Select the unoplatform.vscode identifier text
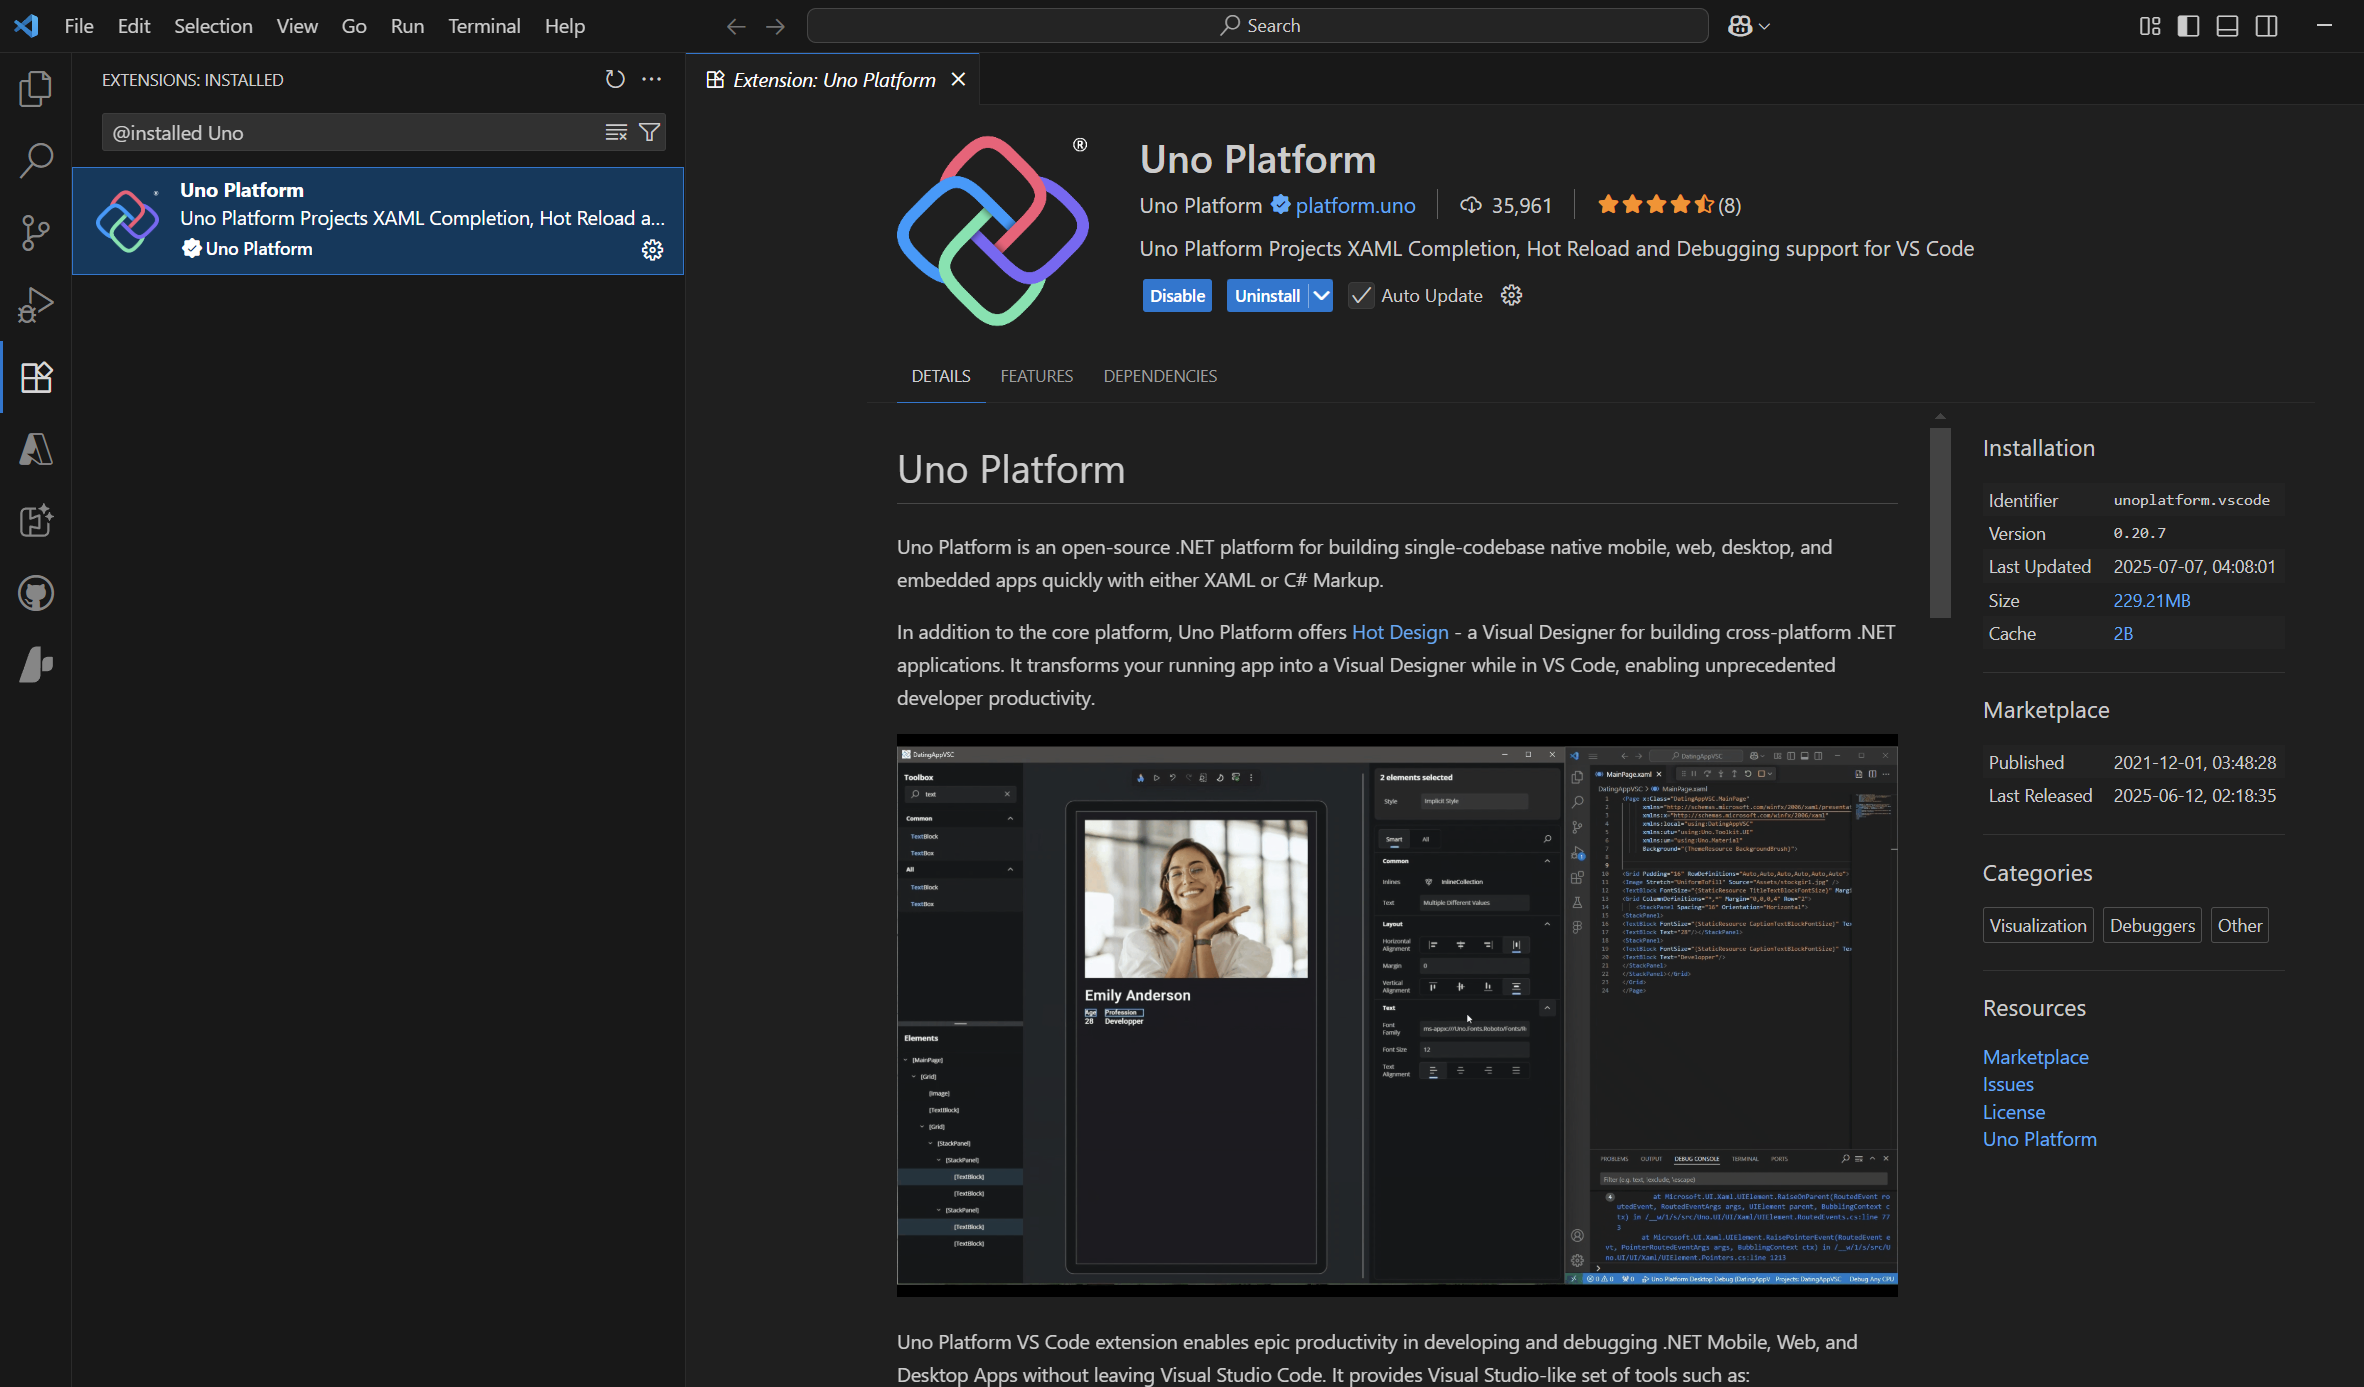This screenshot has height=1387, width=2364. (x=2191, y=500)
